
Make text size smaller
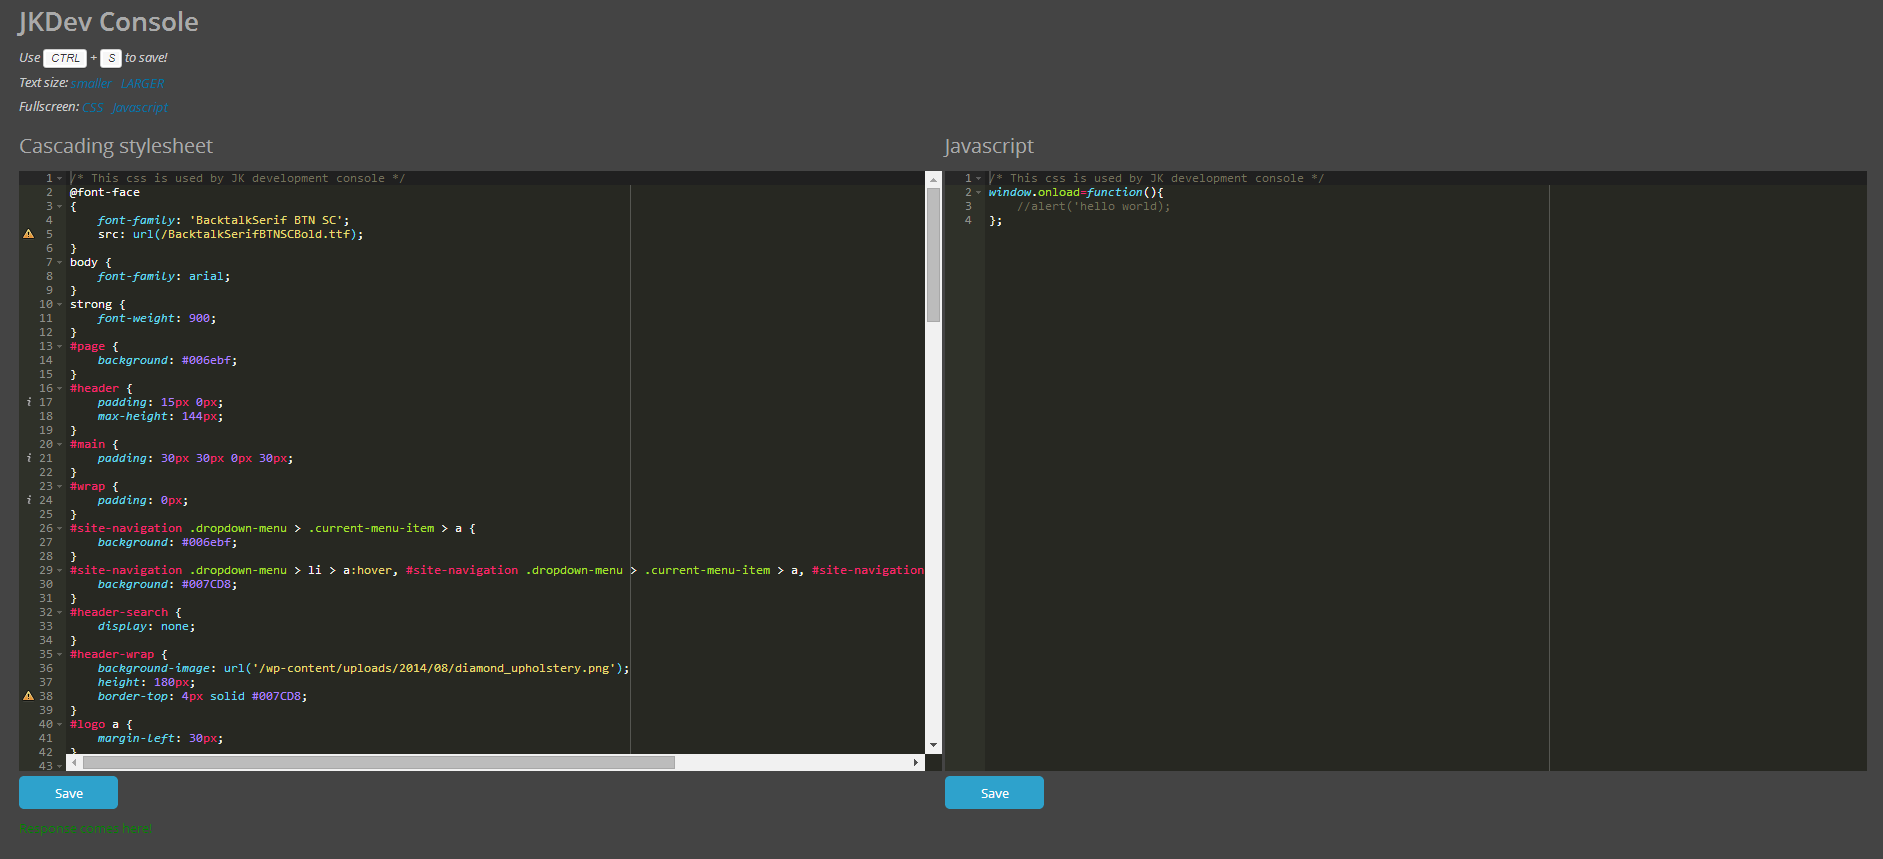(91, 84)
